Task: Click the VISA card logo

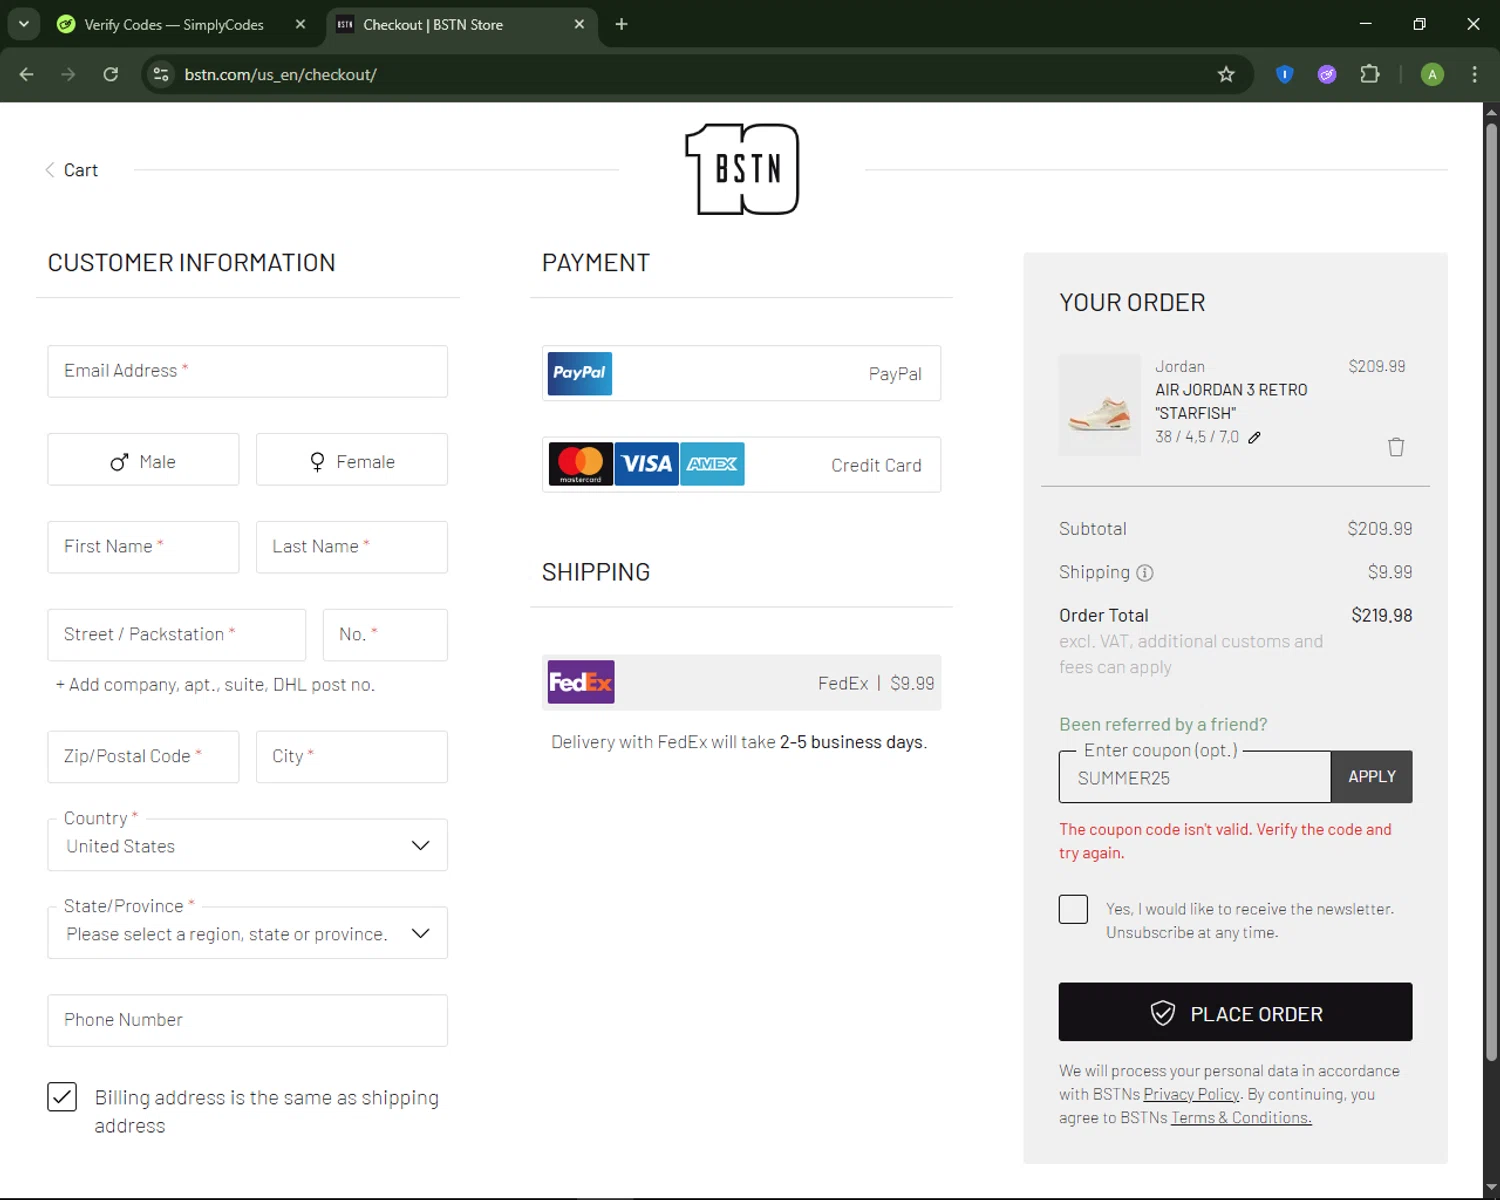Action: click(x=646, y=464)
